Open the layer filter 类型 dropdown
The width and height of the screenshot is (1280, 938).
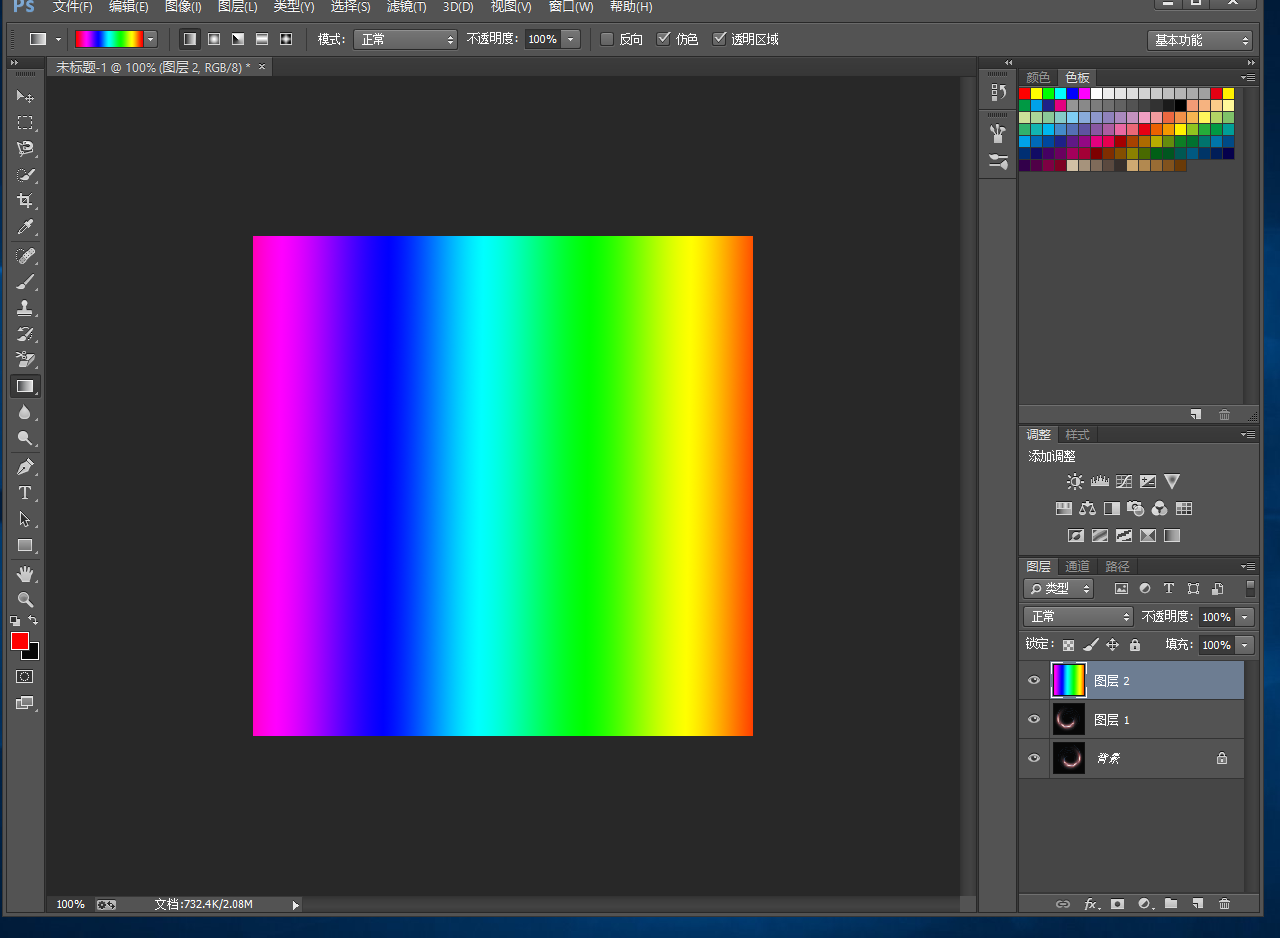tap(1059, 588)
